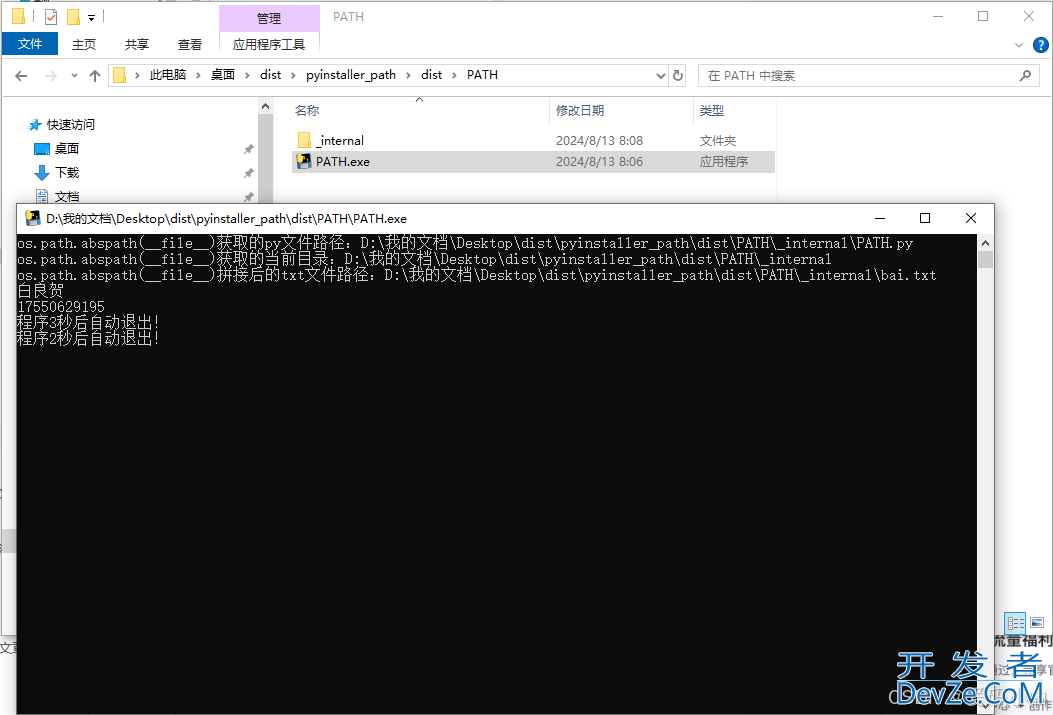1053x715 pixels.
Task: Open the quick access toolbar customize dropdown
Action: tap(91, 17)
